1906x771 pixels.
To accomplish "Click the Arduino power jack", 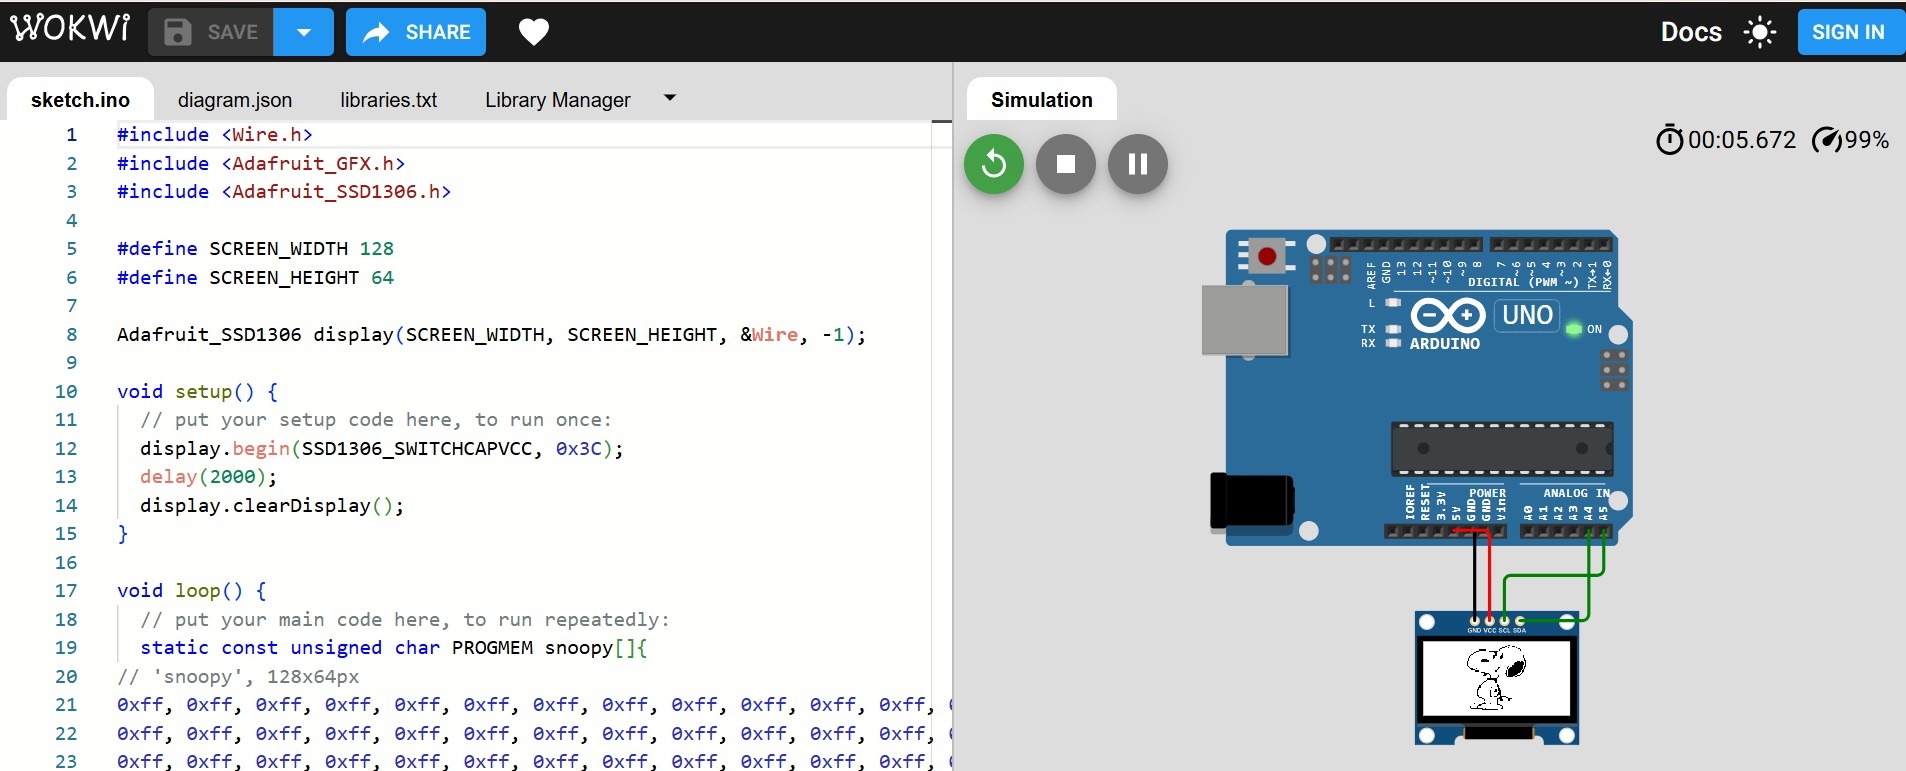I will tap(1252, 500).
